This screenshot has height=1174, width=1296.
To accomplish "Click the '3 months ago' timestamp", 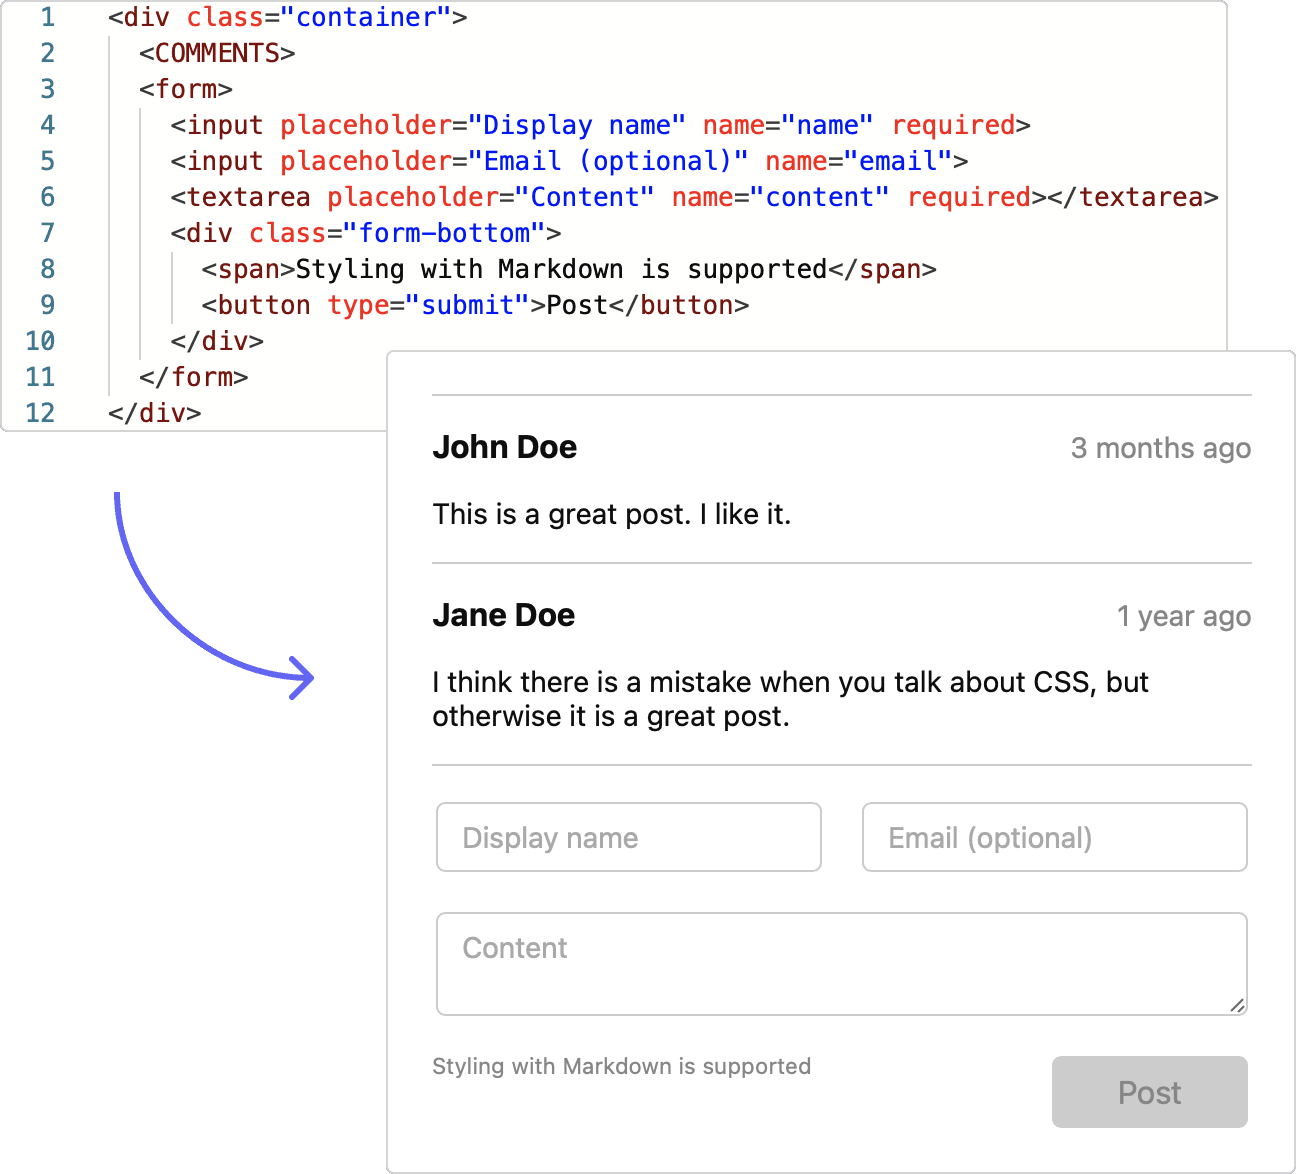I will pyautogui.click(x=1161, y=448).
